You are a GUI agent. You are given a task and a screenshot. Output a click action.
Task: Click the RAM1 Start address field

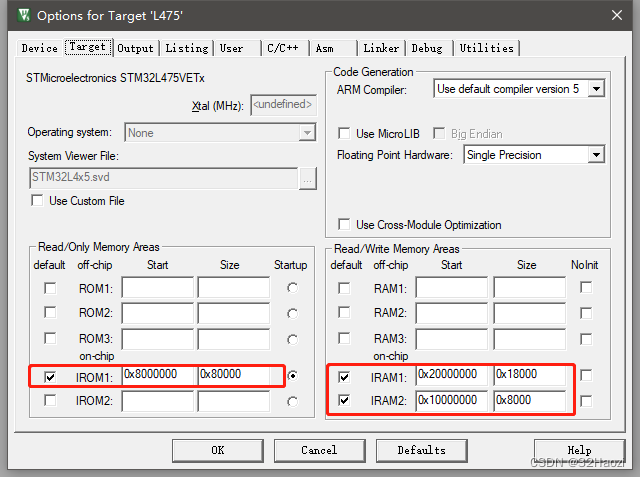pos(452,288)
